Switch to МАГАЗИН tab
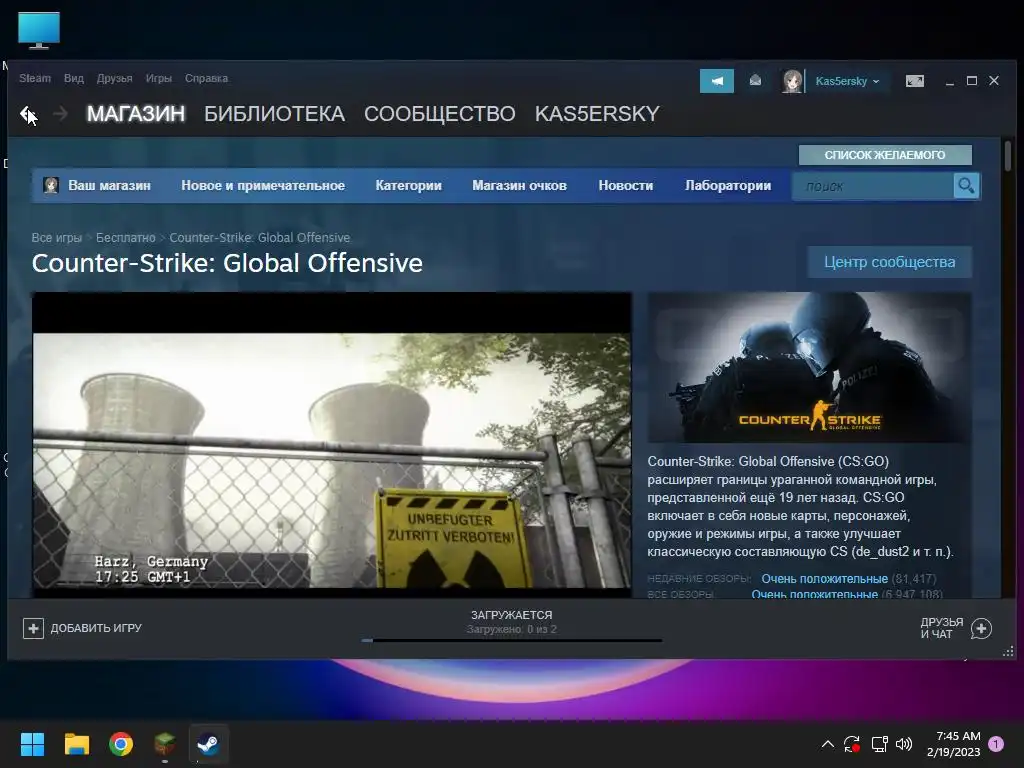 coord(136,114)
